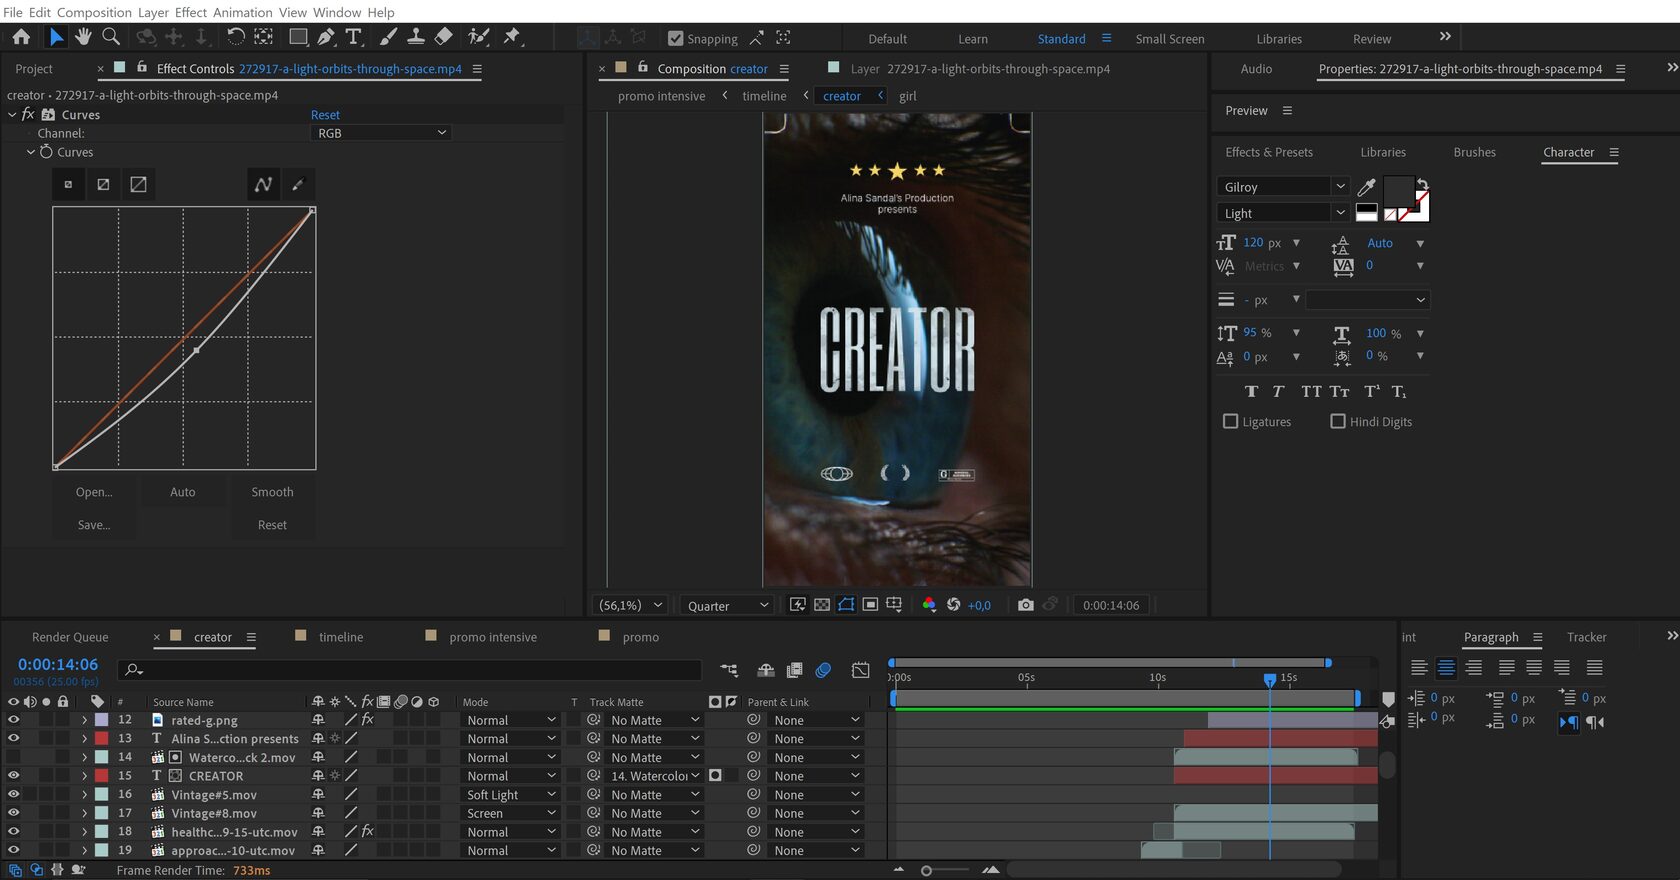Click the Smooth button under curves
Image resolution: width=1680 pixels, height=880 pixels.
(272, 492)
